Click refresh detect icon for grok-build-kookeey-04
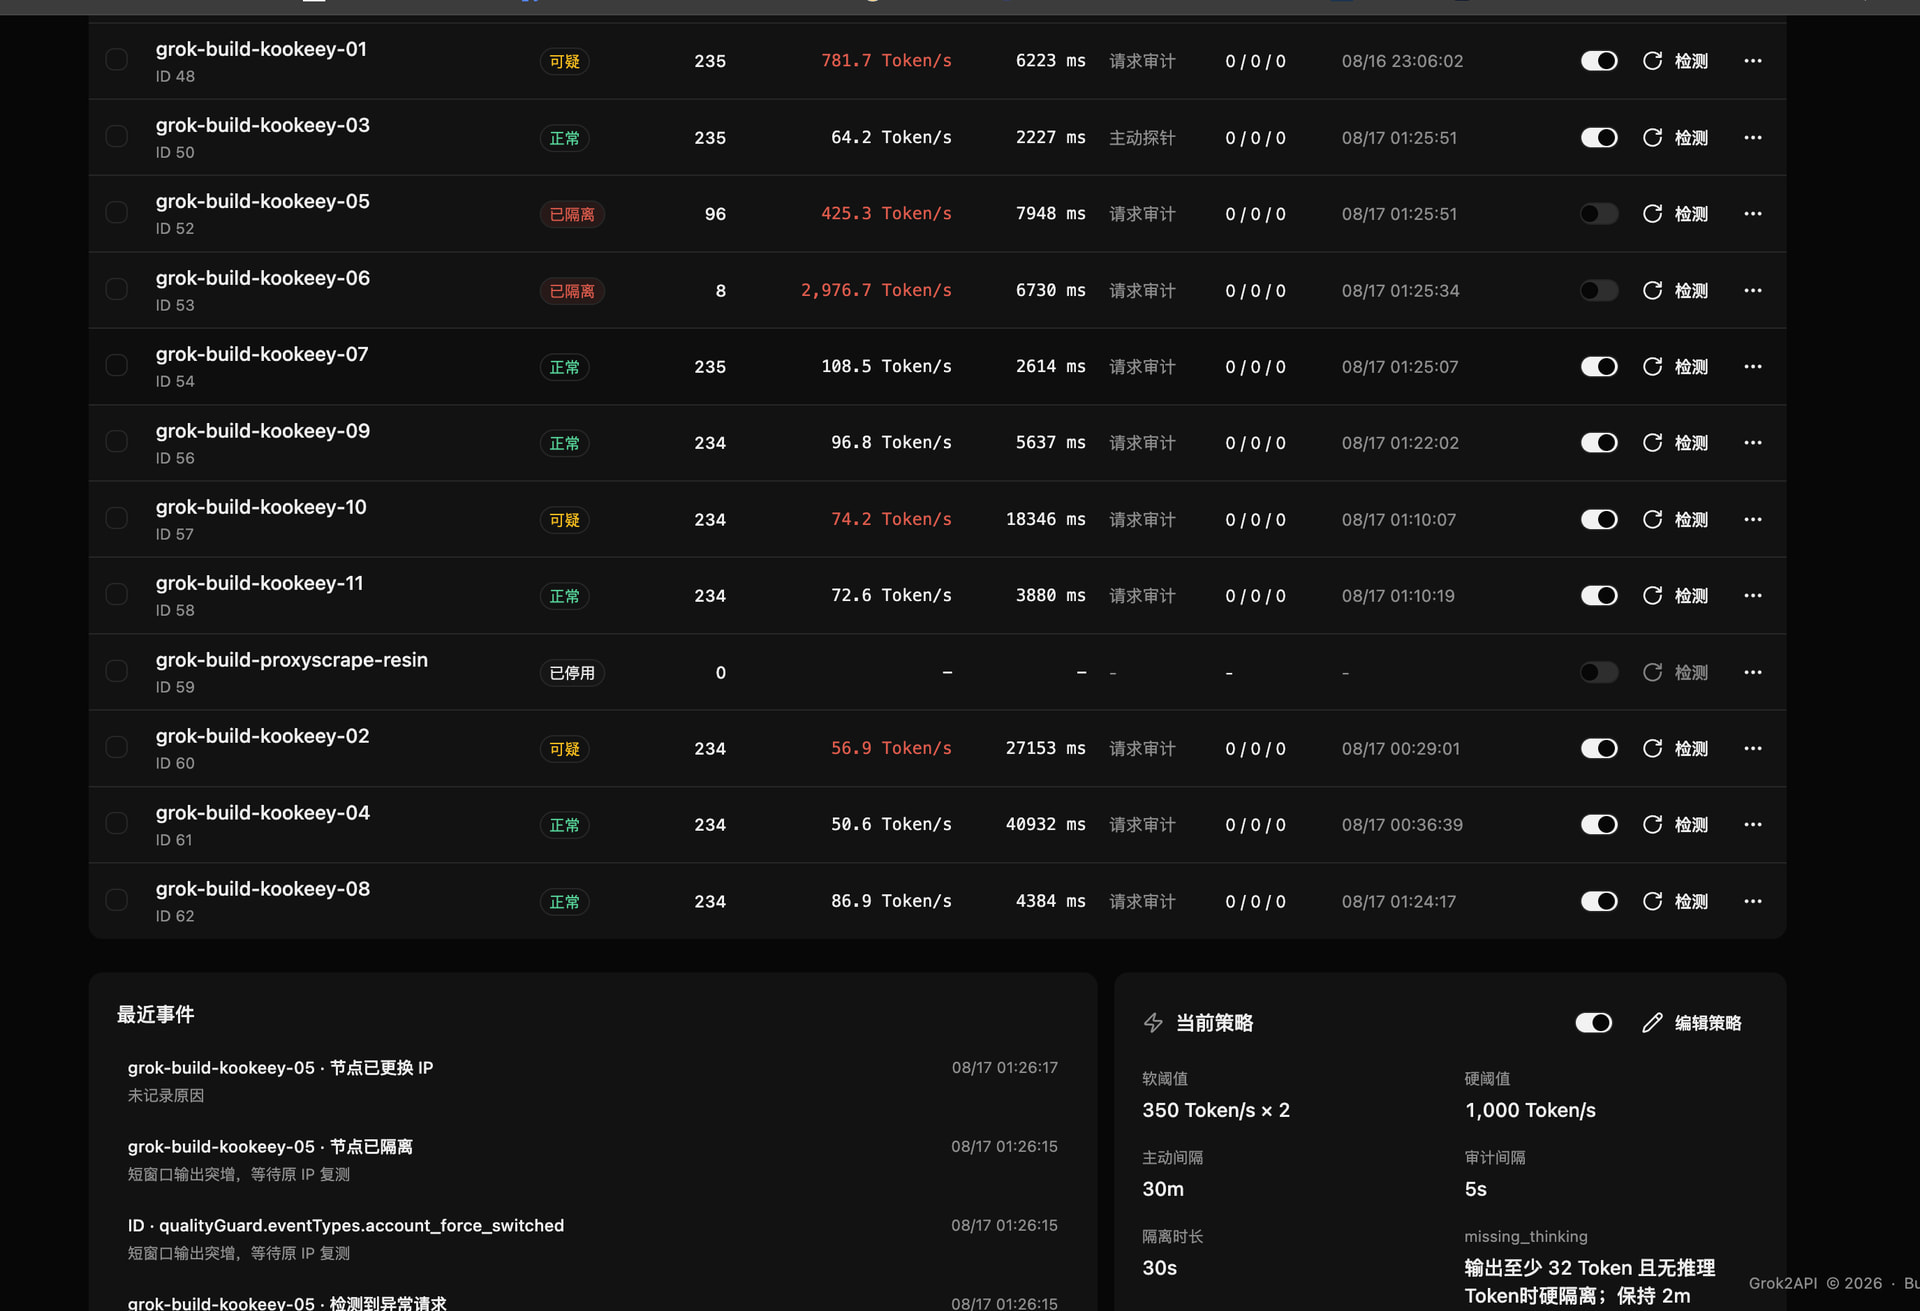Screen dimensions: 1920x1311 click(1652, 825)
